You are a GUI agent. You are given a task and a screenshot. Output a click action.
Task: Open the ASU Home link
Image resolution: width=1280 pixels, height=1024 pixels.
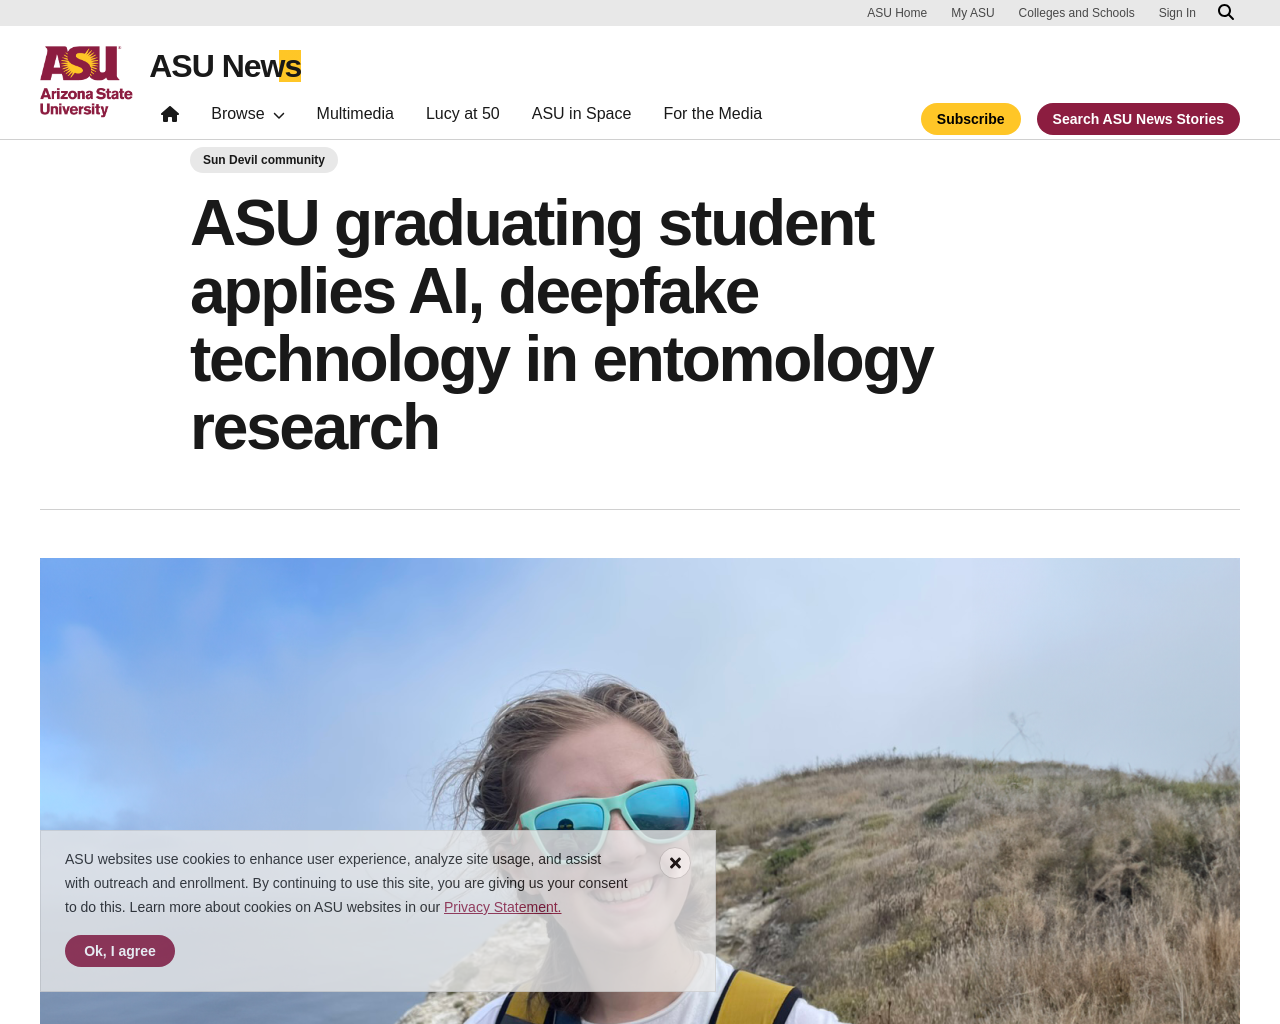[x=897, y=13]
